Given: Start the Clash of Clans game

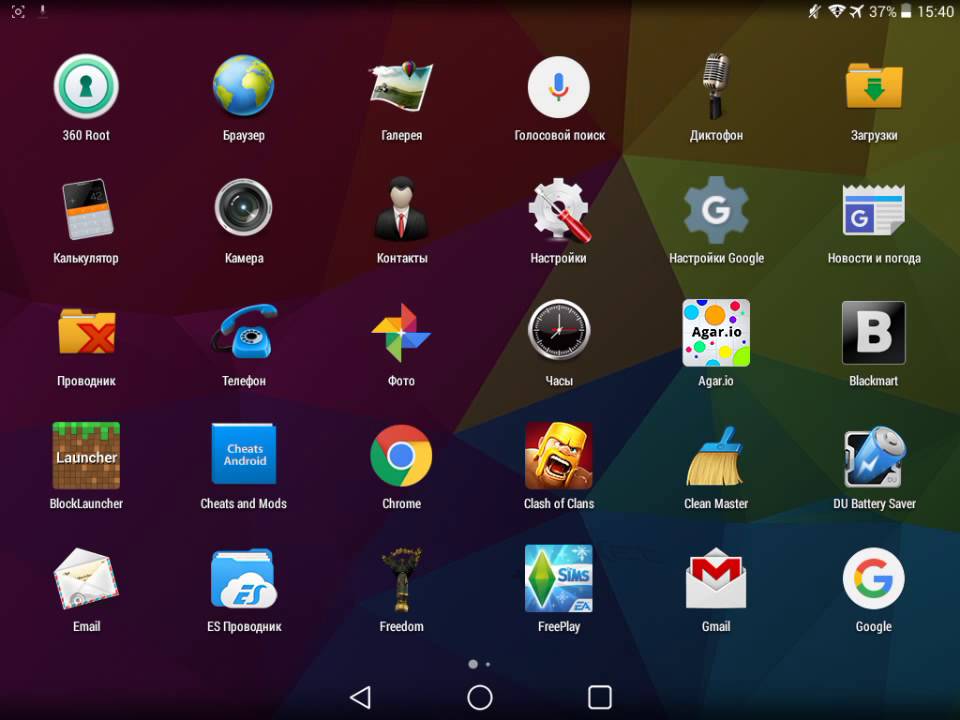Looking at the screenshot, I should pyautogui.click(x=559, y=456).
